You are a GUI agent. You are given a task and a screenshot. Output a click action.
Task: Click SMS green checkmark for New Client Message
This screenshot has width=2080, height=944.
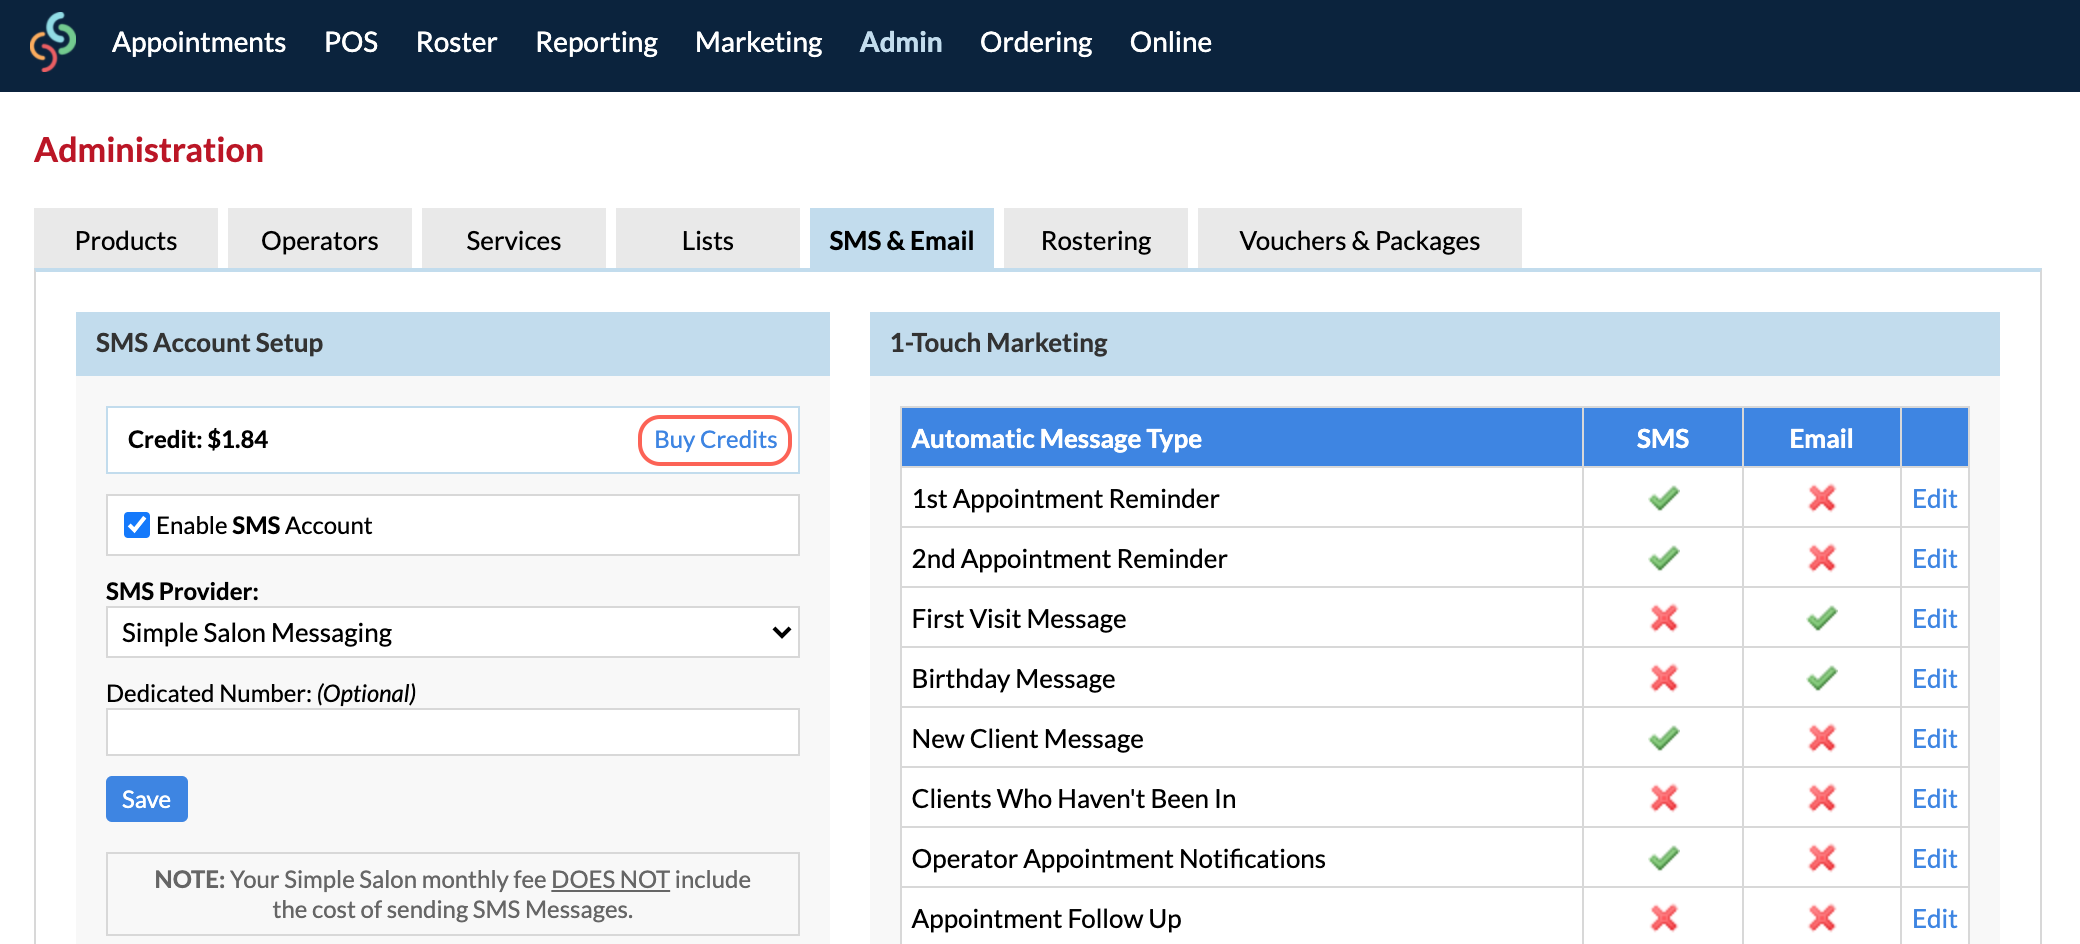(1663, 738)
